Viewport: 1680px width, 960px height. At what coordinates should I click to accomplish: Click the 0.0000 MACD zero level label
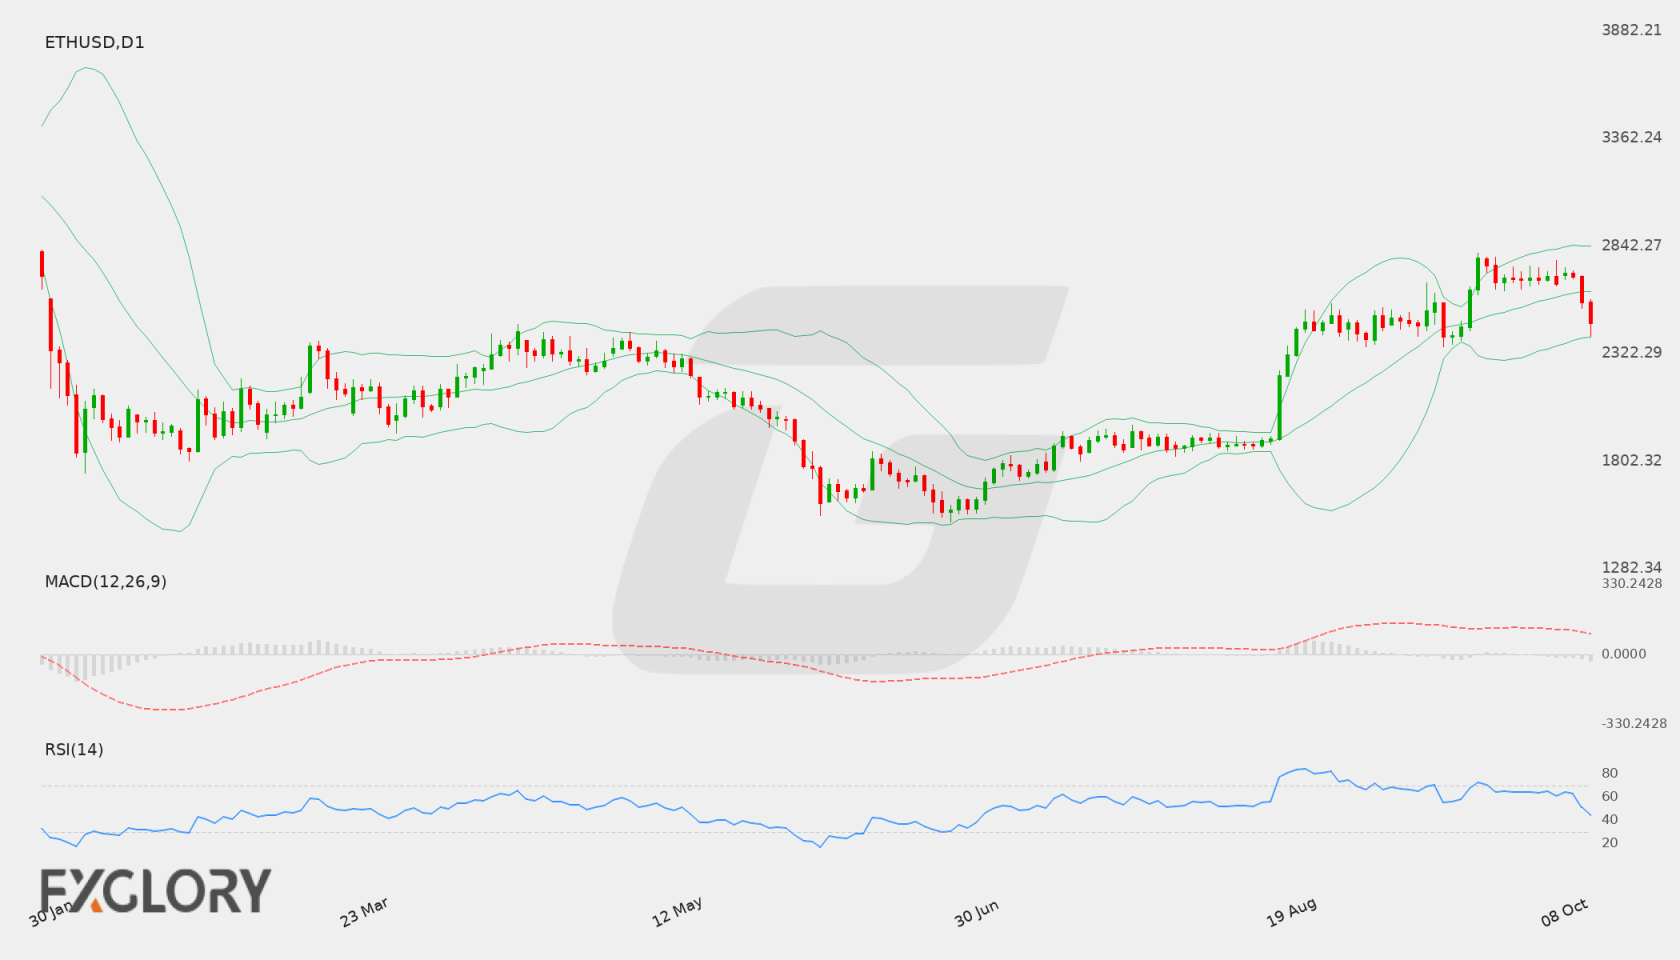(1623, 653)
